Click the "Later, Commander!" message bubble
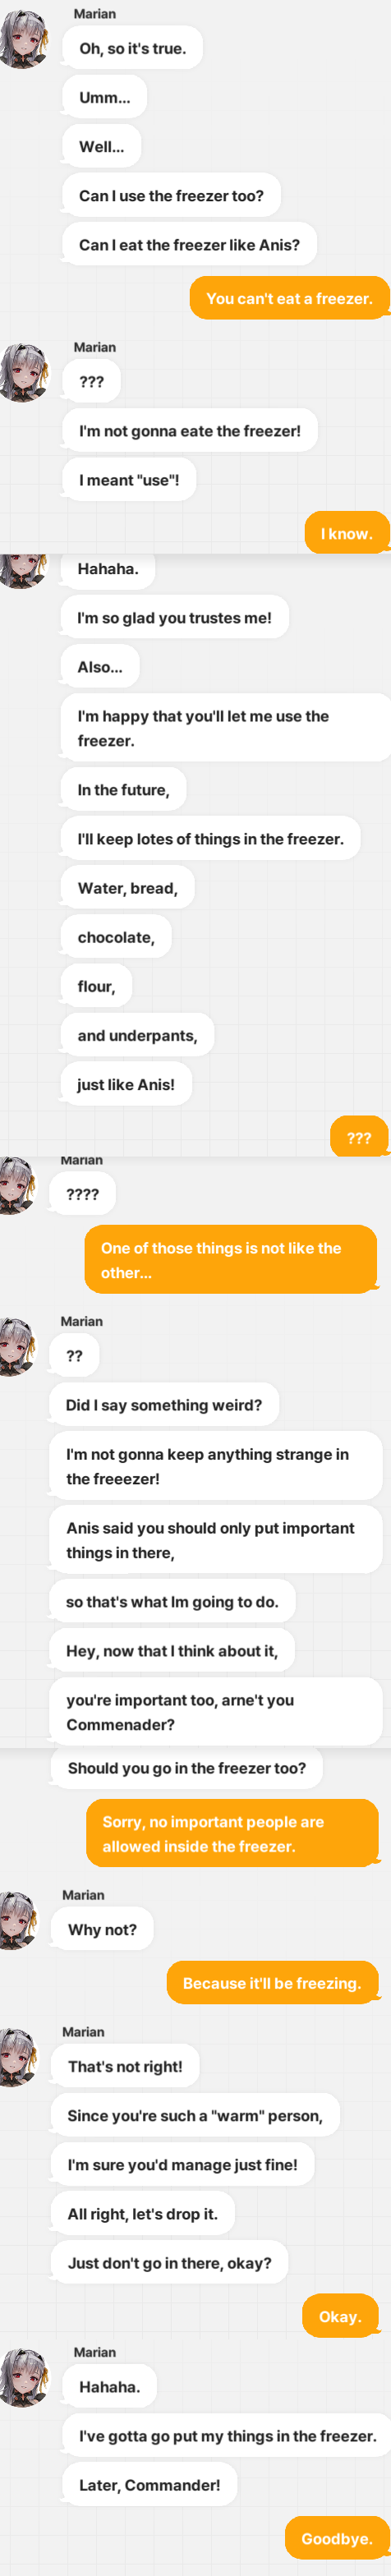 click(150, 2485)
